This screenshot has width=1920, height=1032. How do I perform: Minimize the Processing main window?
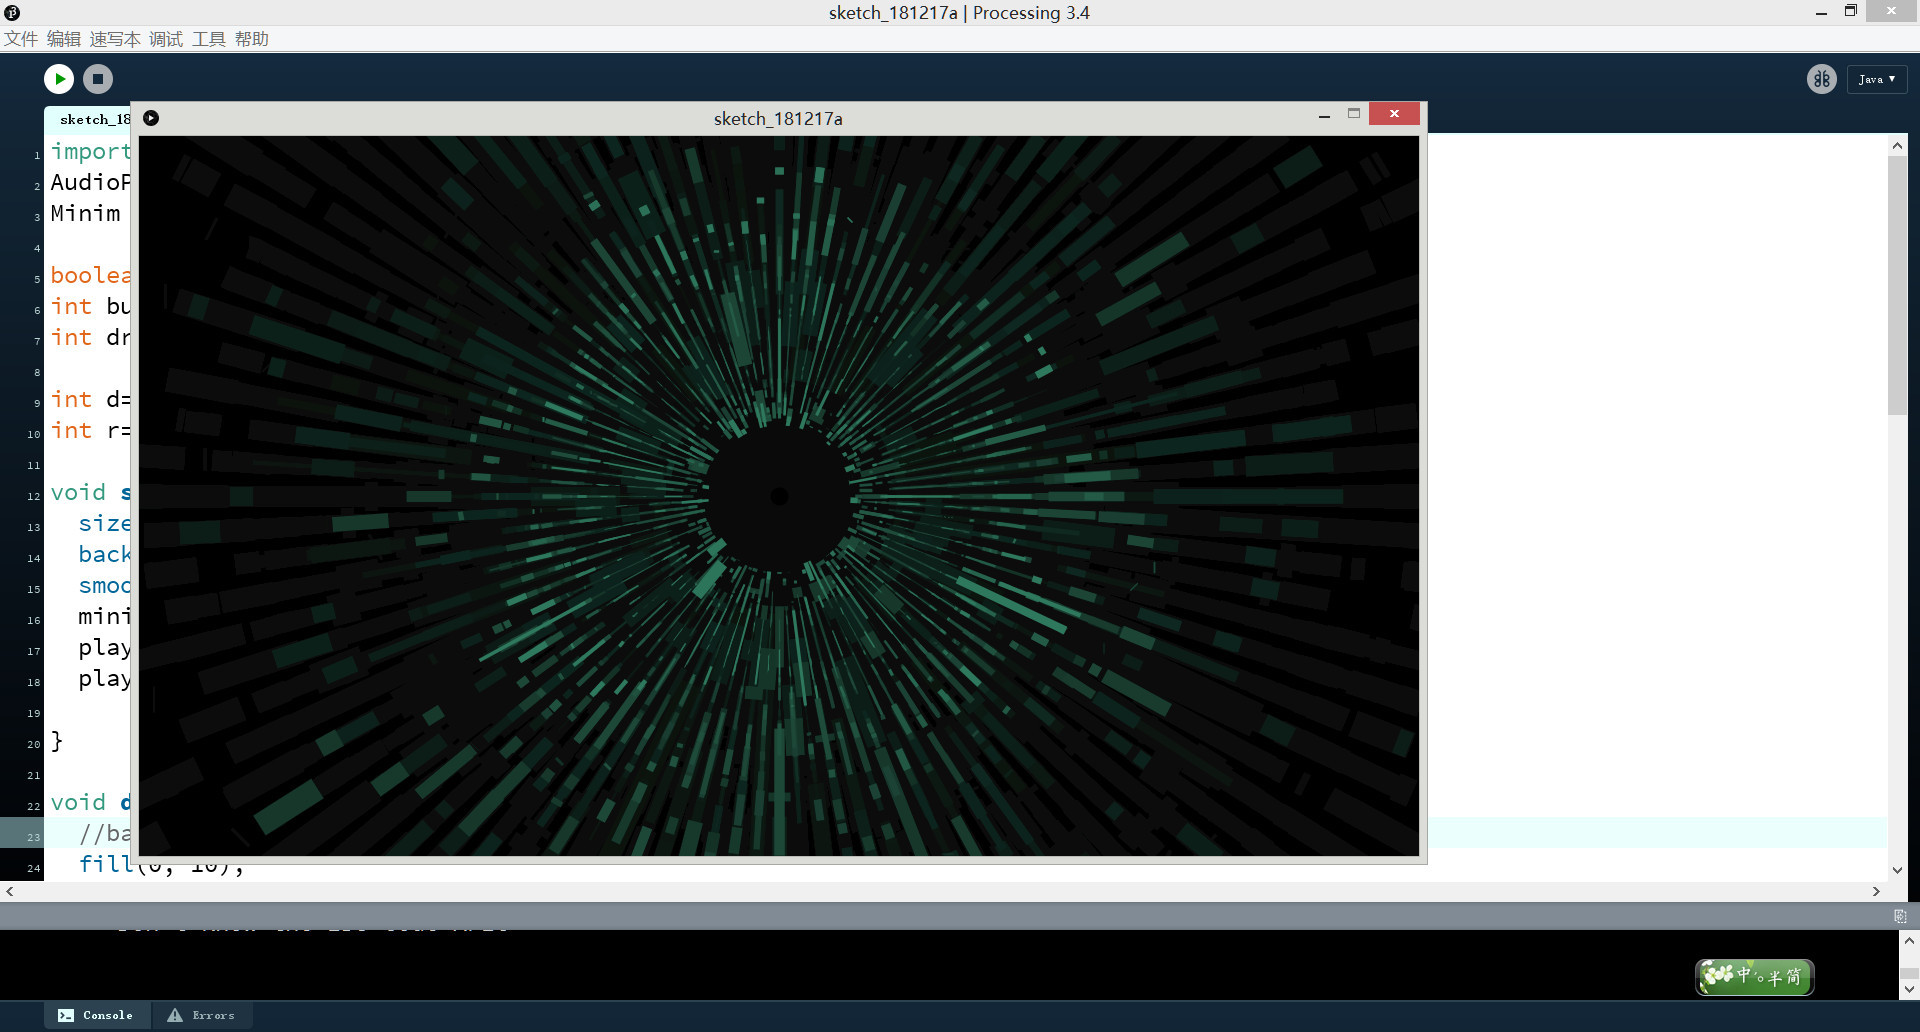[1822, 13]
